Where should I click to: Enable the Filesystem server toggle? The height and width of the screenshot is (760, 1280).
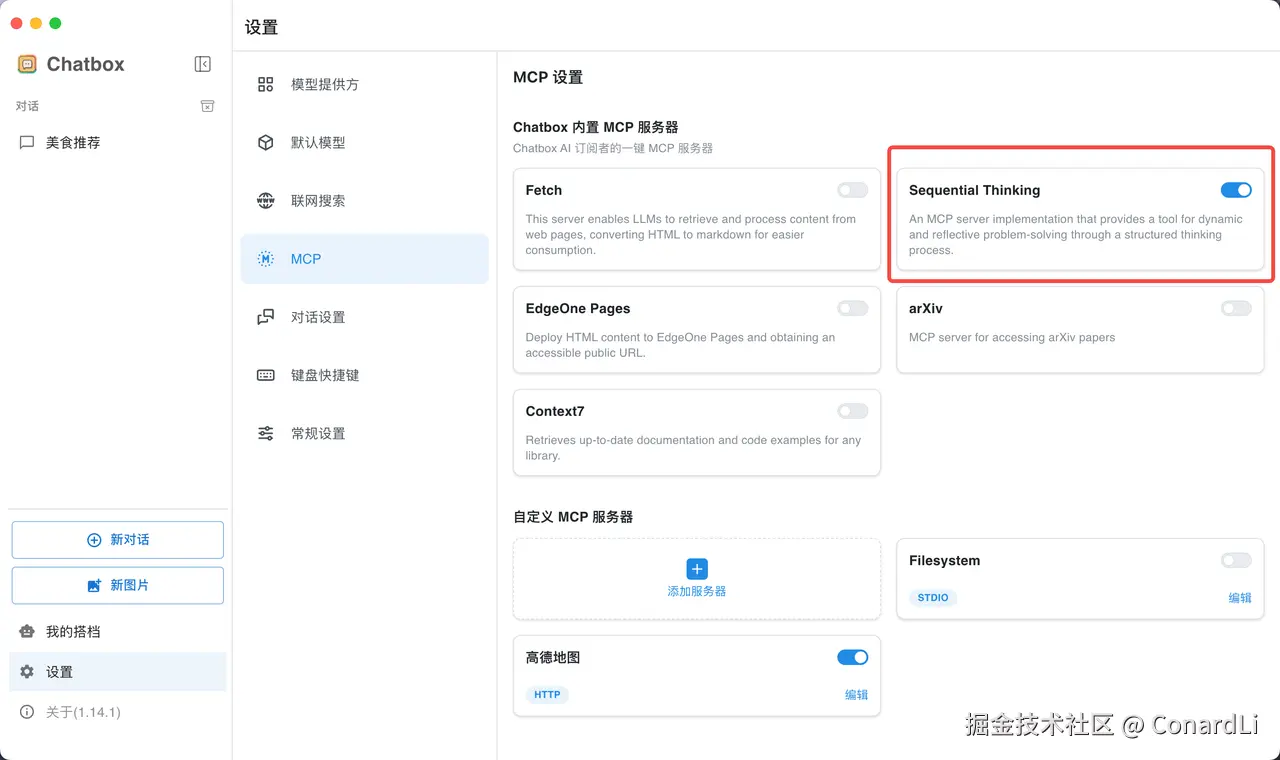tap(1236, 561)
